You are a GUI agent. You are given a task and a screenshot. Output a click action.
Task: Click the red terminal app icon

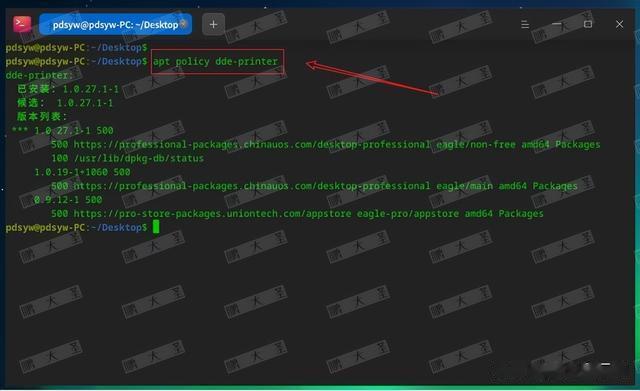tap(22, 24)
